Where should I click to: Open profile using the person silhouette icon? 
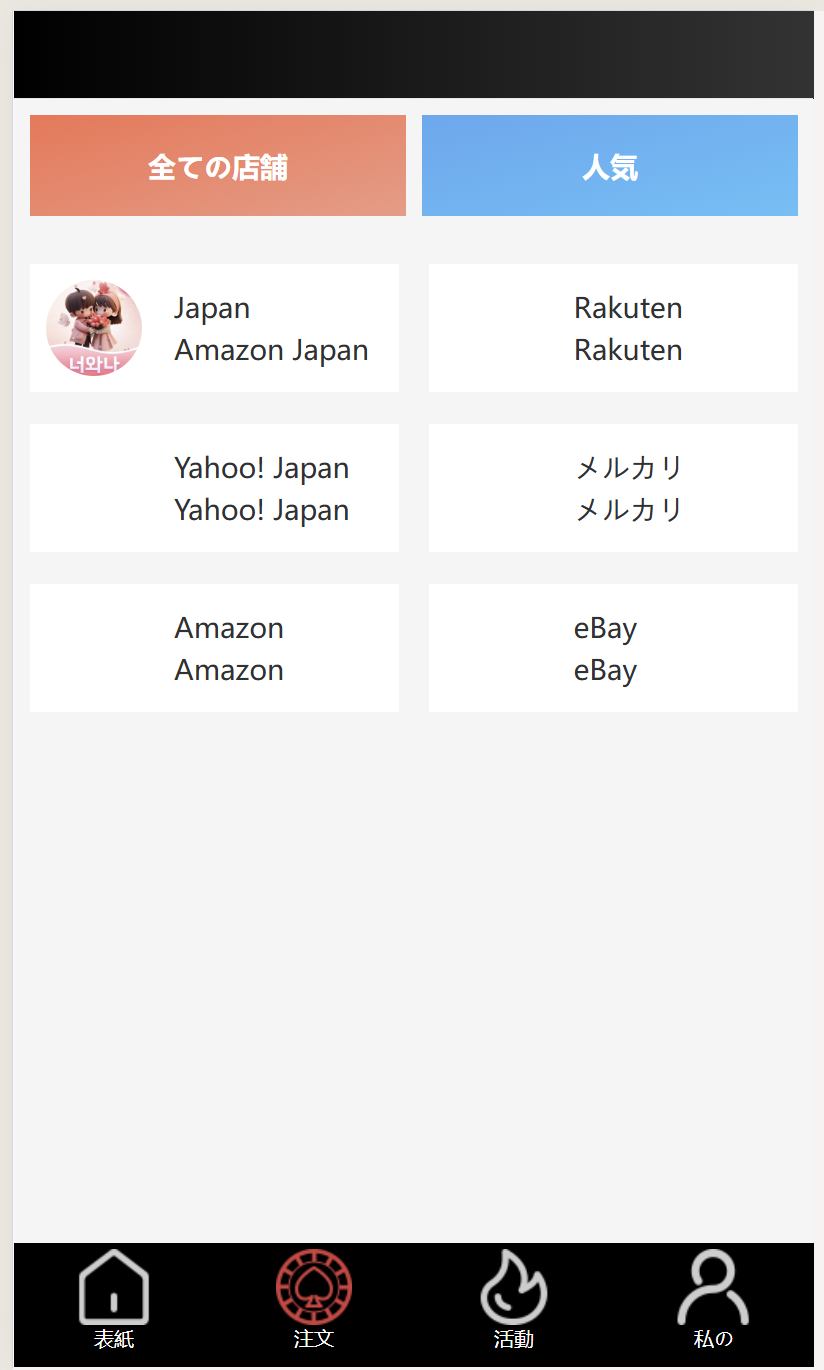point(713,1288)
